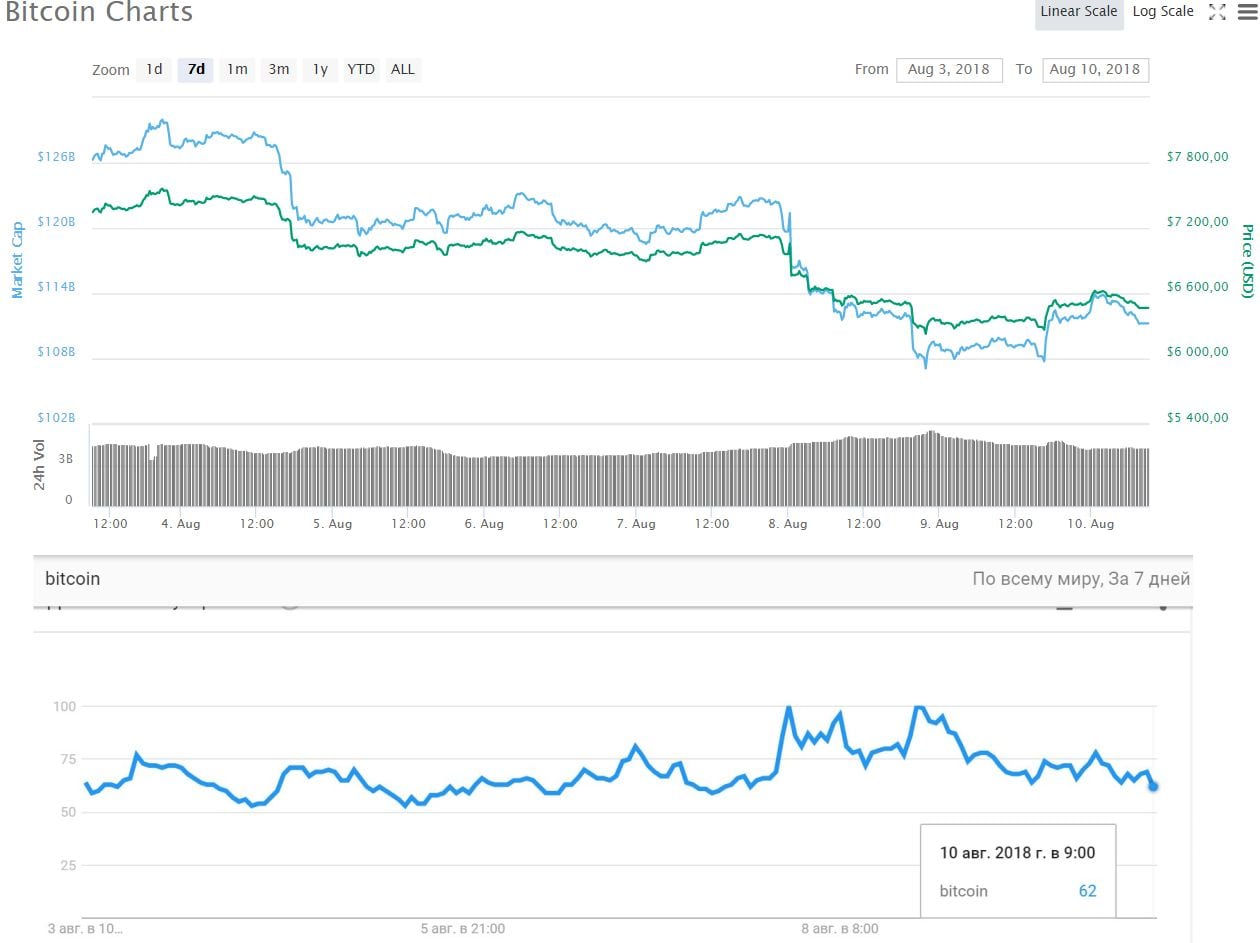Click the $120B market cap label
The width and height of the screenshot is (1260, 943).
(x=56, y=222)
